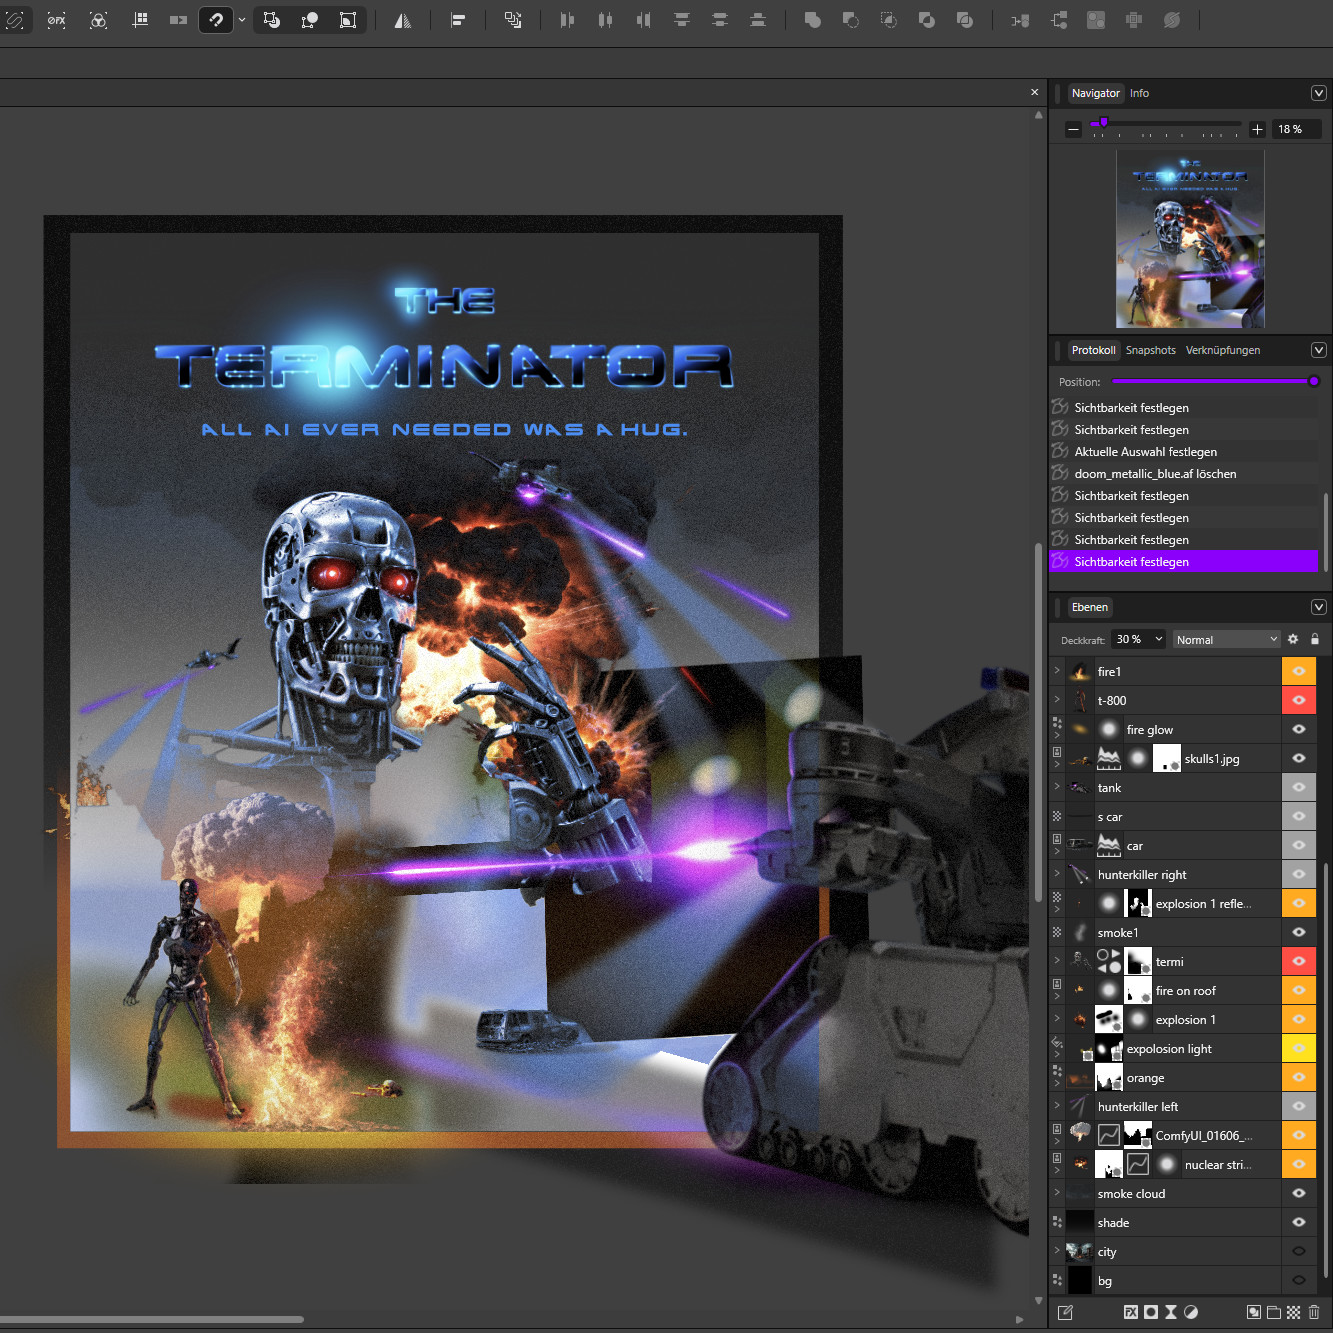Open the Deckkraft opacity dropdown arrow

(x=1159, y=639)
